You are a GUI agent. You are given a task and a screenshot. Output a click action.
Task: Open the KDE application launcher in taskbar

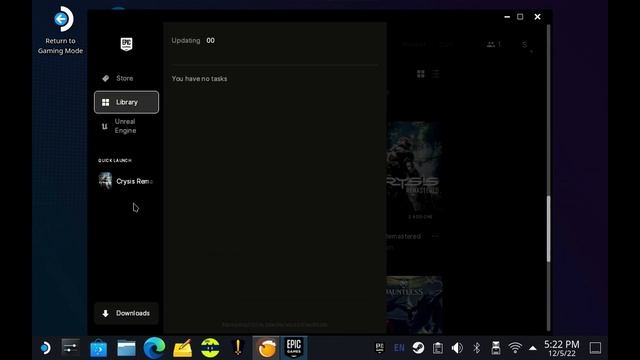point(45,348)
